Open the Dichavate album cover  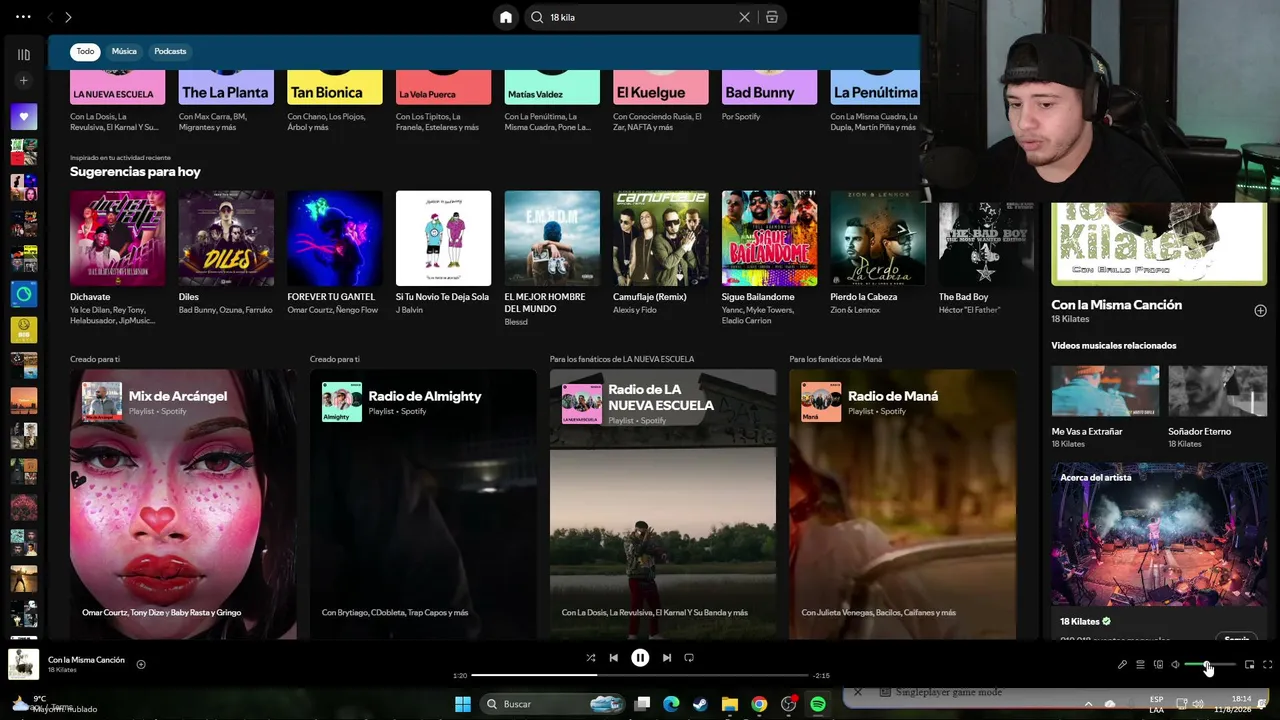(x=118, y=238)
